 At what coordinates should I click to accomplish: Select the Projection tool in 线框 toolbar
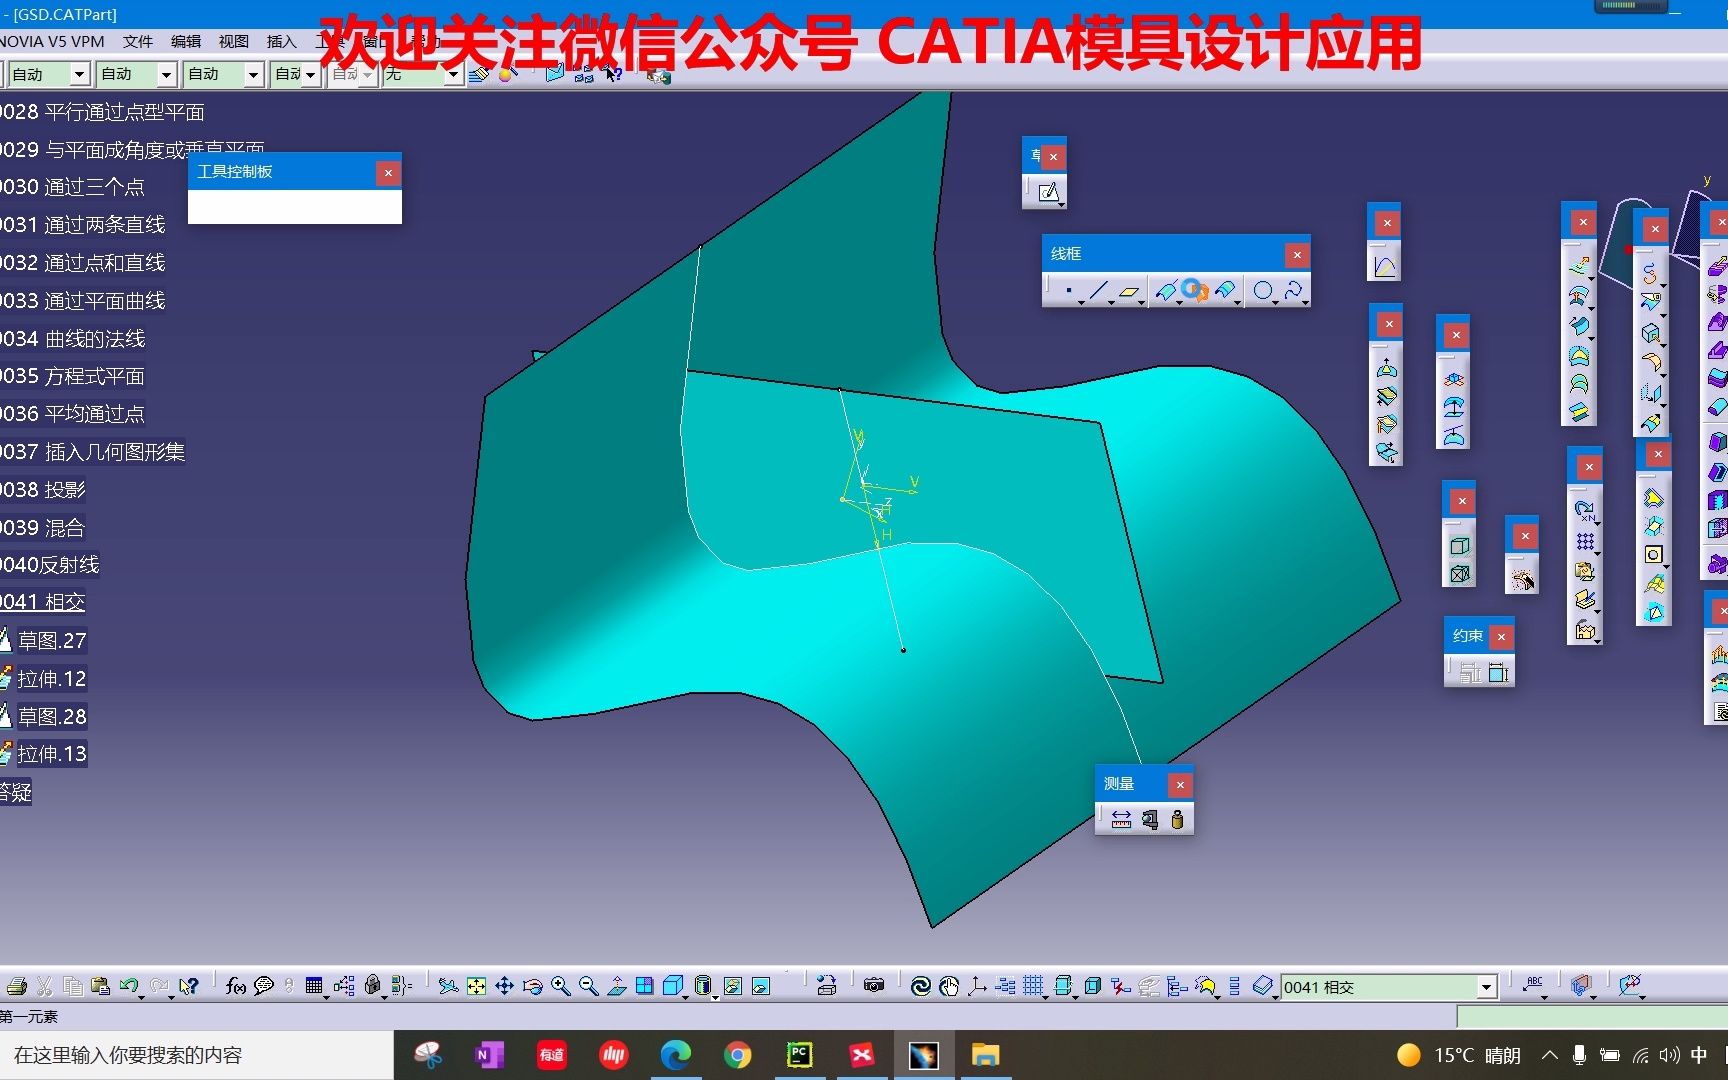tap(1166, 291)
